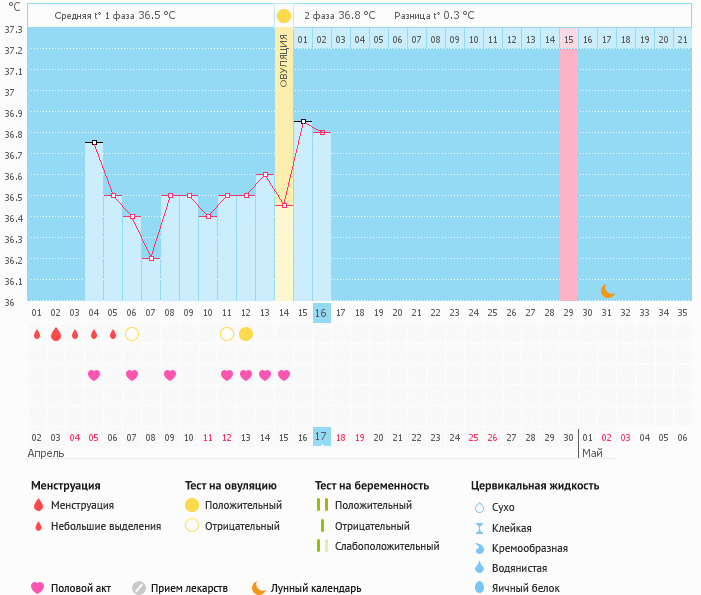
Task: Select highlighted date 17 in the bottom row
Action: tap(321, 437)
